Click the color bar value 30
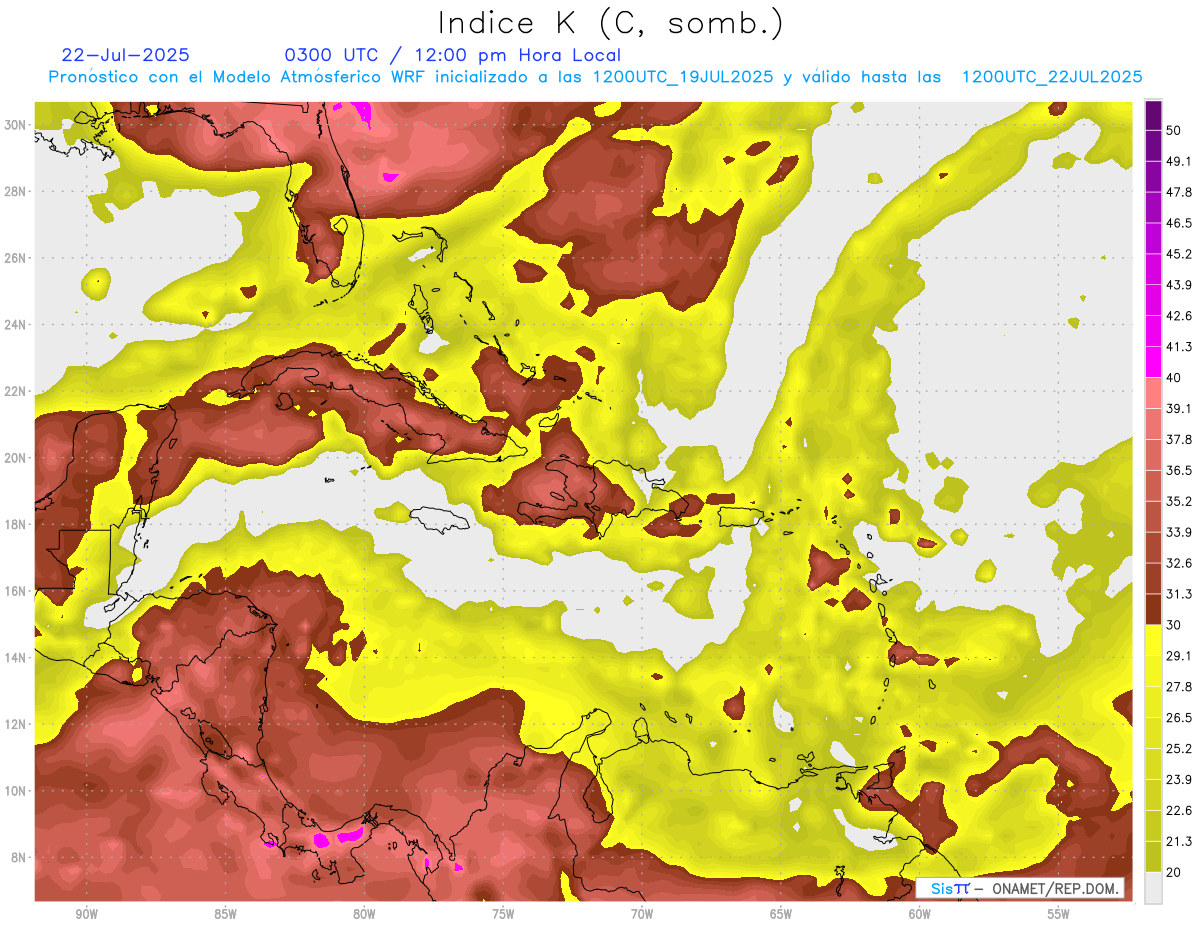The image size is (1200, 927). pos(1174,625)
